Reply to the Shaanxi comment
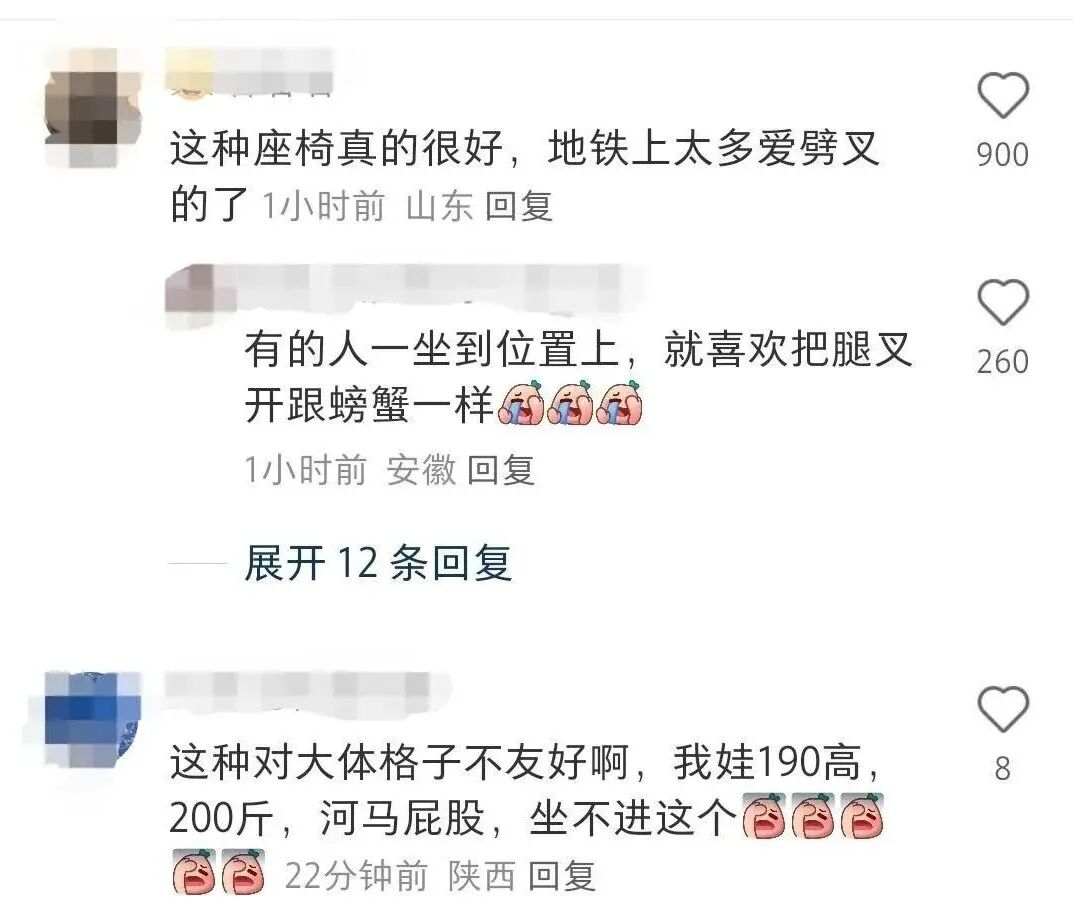 tap(562, 875)
